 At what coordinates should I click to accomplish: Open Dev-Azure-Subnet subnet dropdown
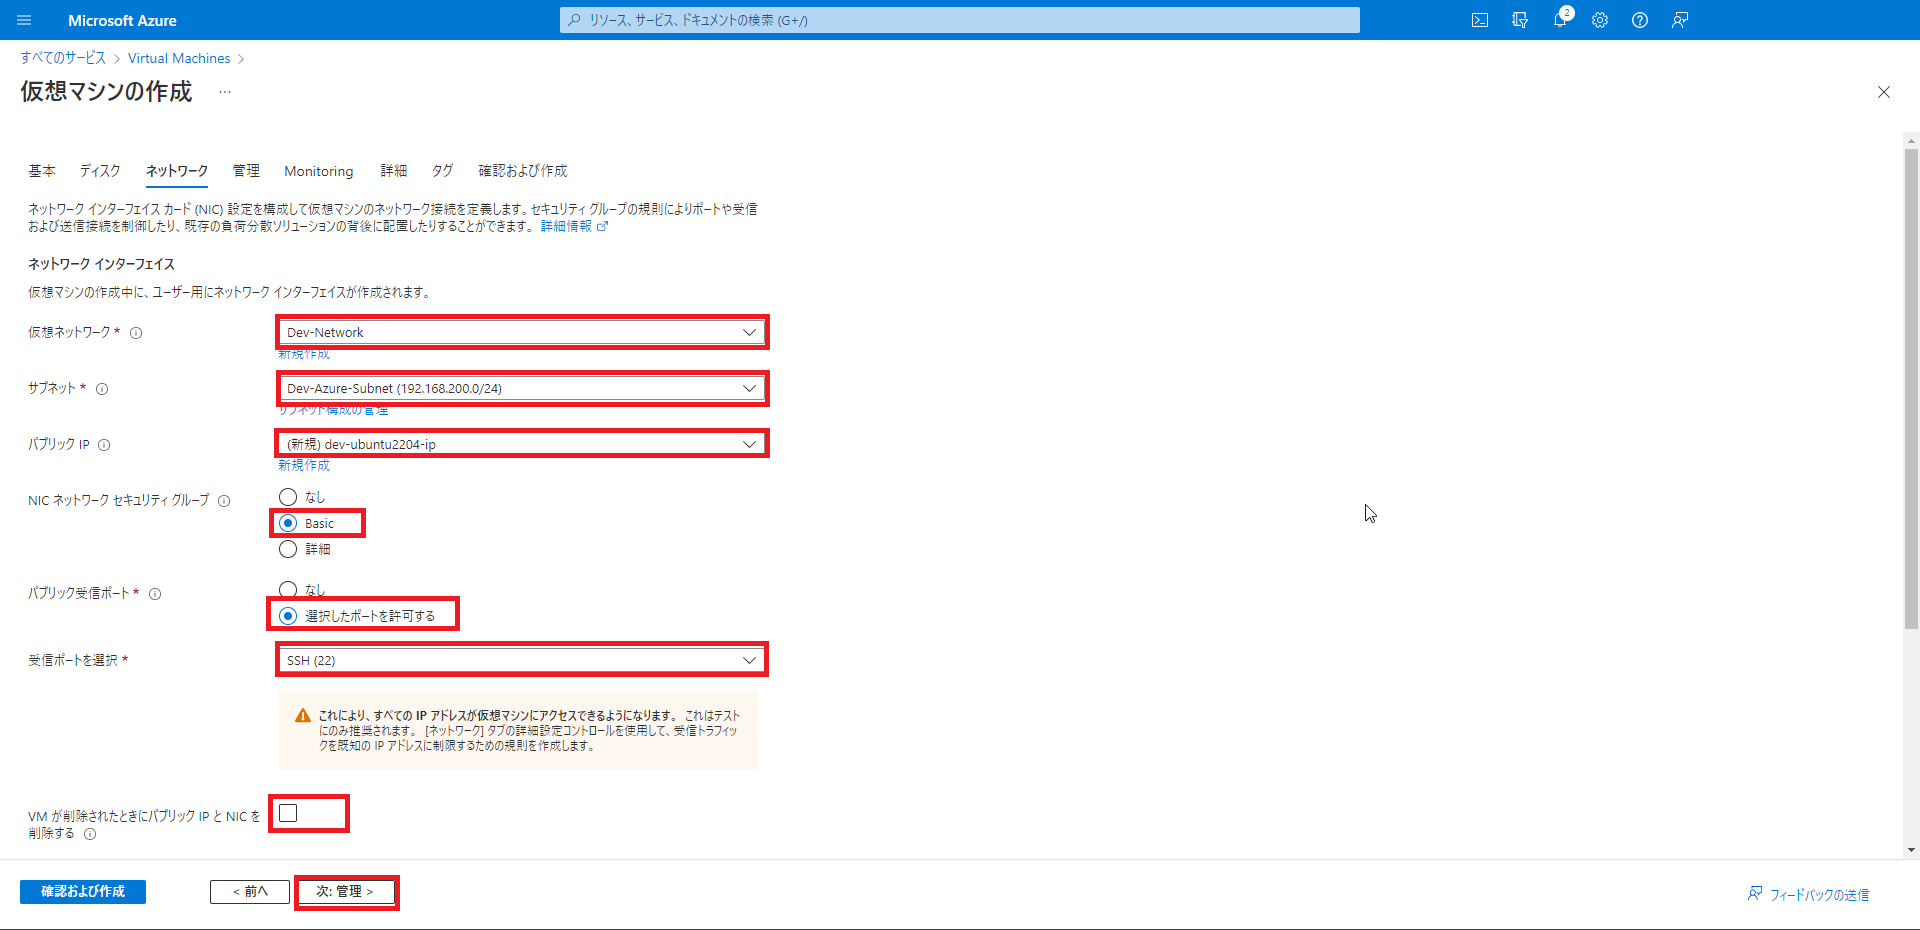(522, 388)
